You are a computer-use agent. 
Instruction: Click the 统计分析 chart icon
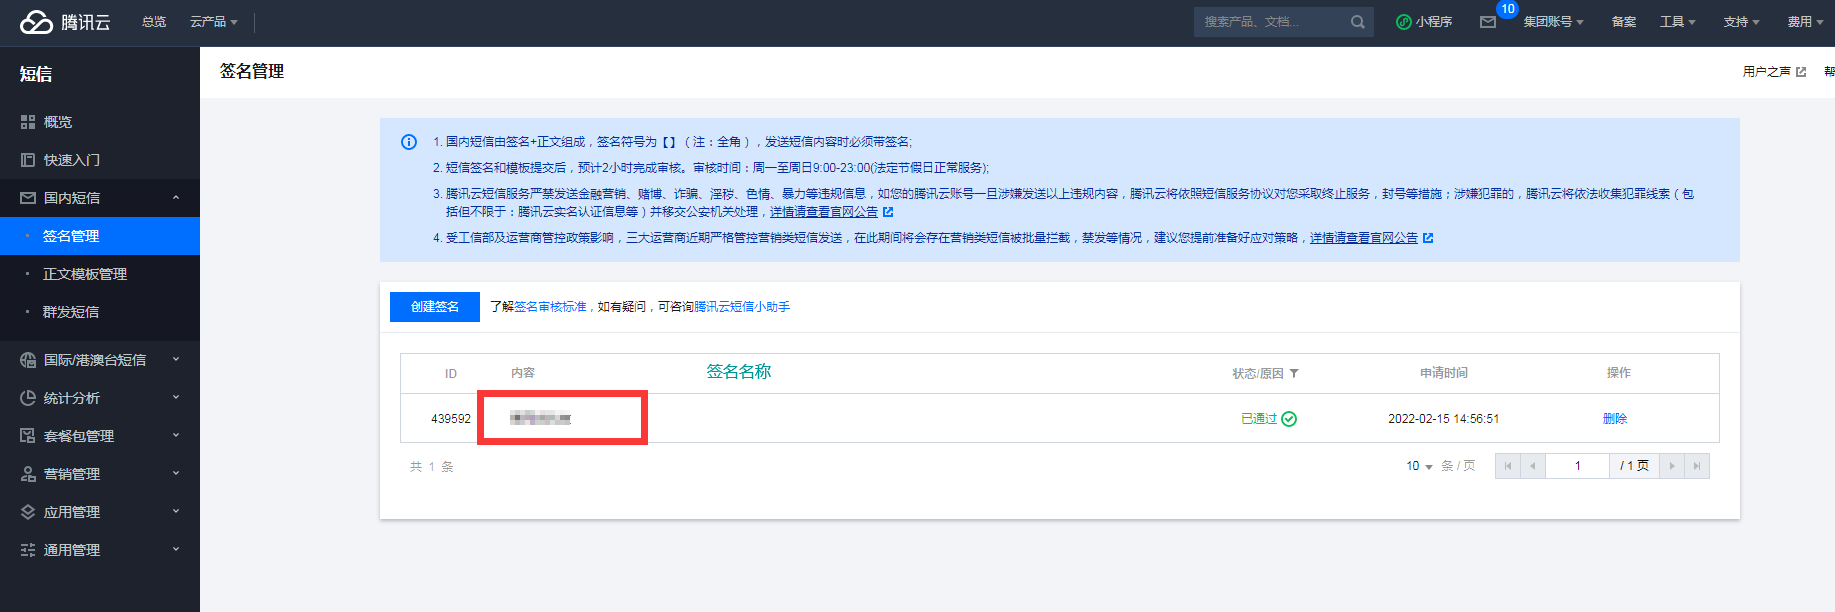28,398
